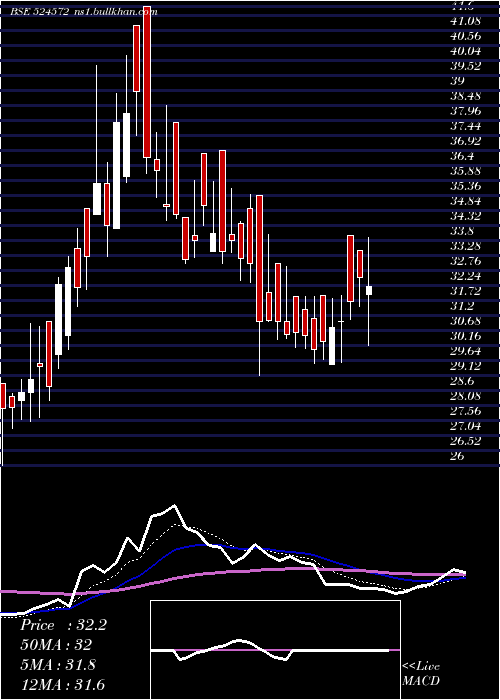Select the 34.32 price axis label
500x700 pixels.
tap(465, 216)
